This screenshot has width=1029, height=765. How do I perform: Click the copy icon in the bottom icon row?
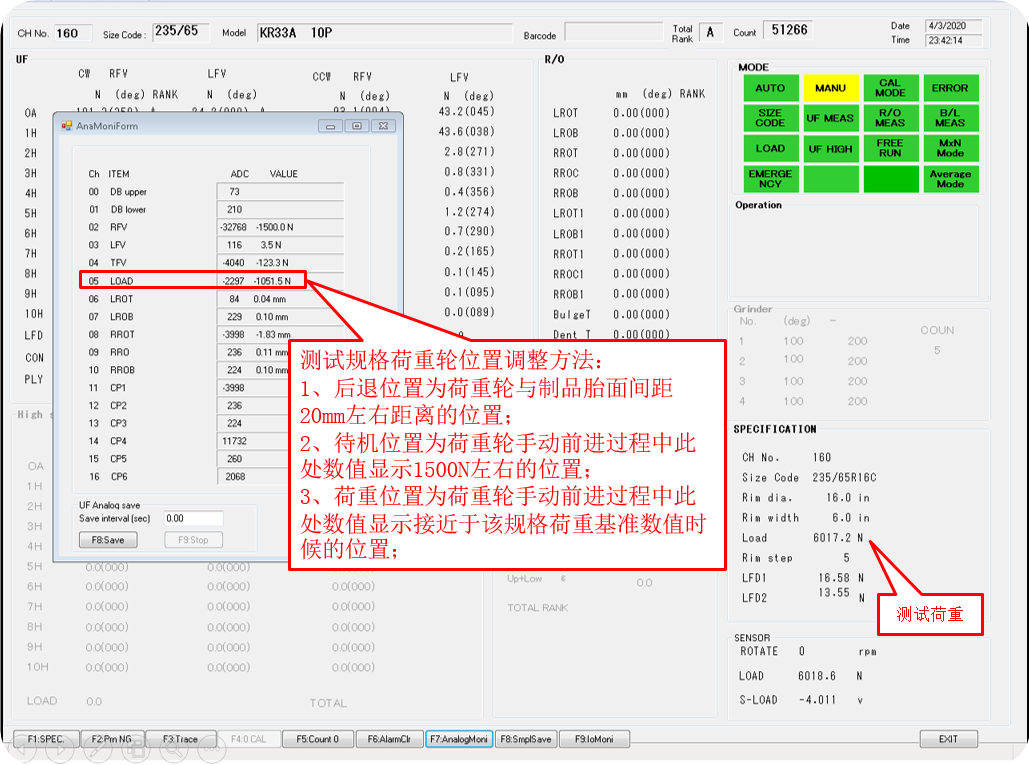pos(135,751)
